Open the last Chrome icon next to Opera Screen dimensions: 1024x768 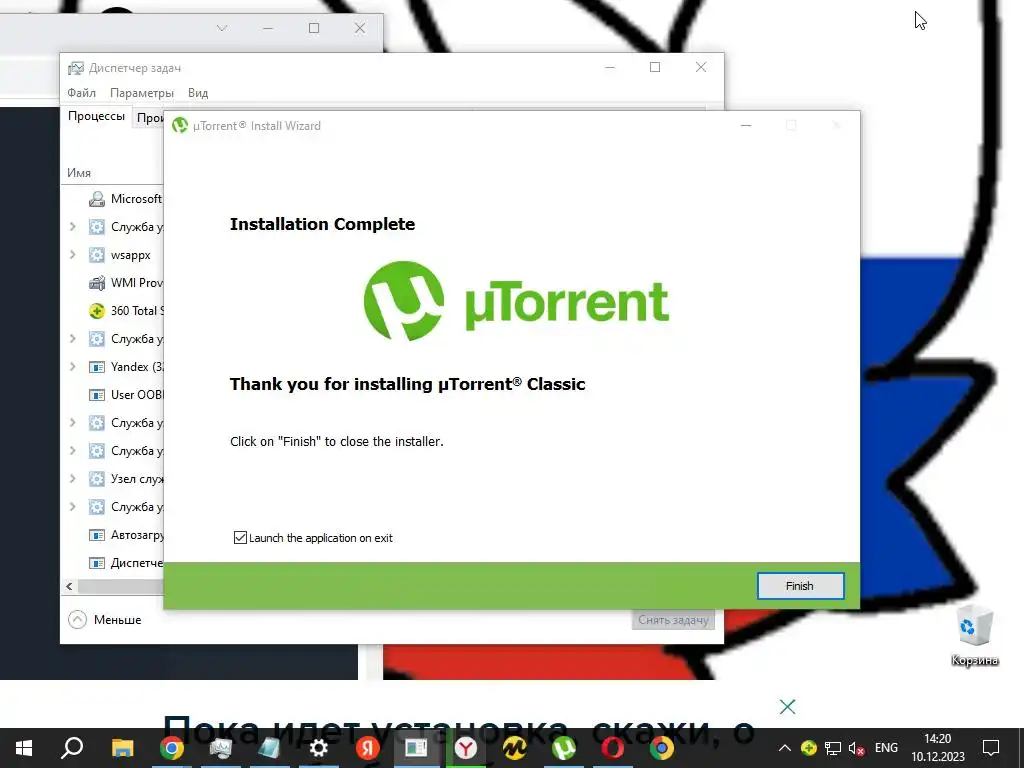[662, 748]
